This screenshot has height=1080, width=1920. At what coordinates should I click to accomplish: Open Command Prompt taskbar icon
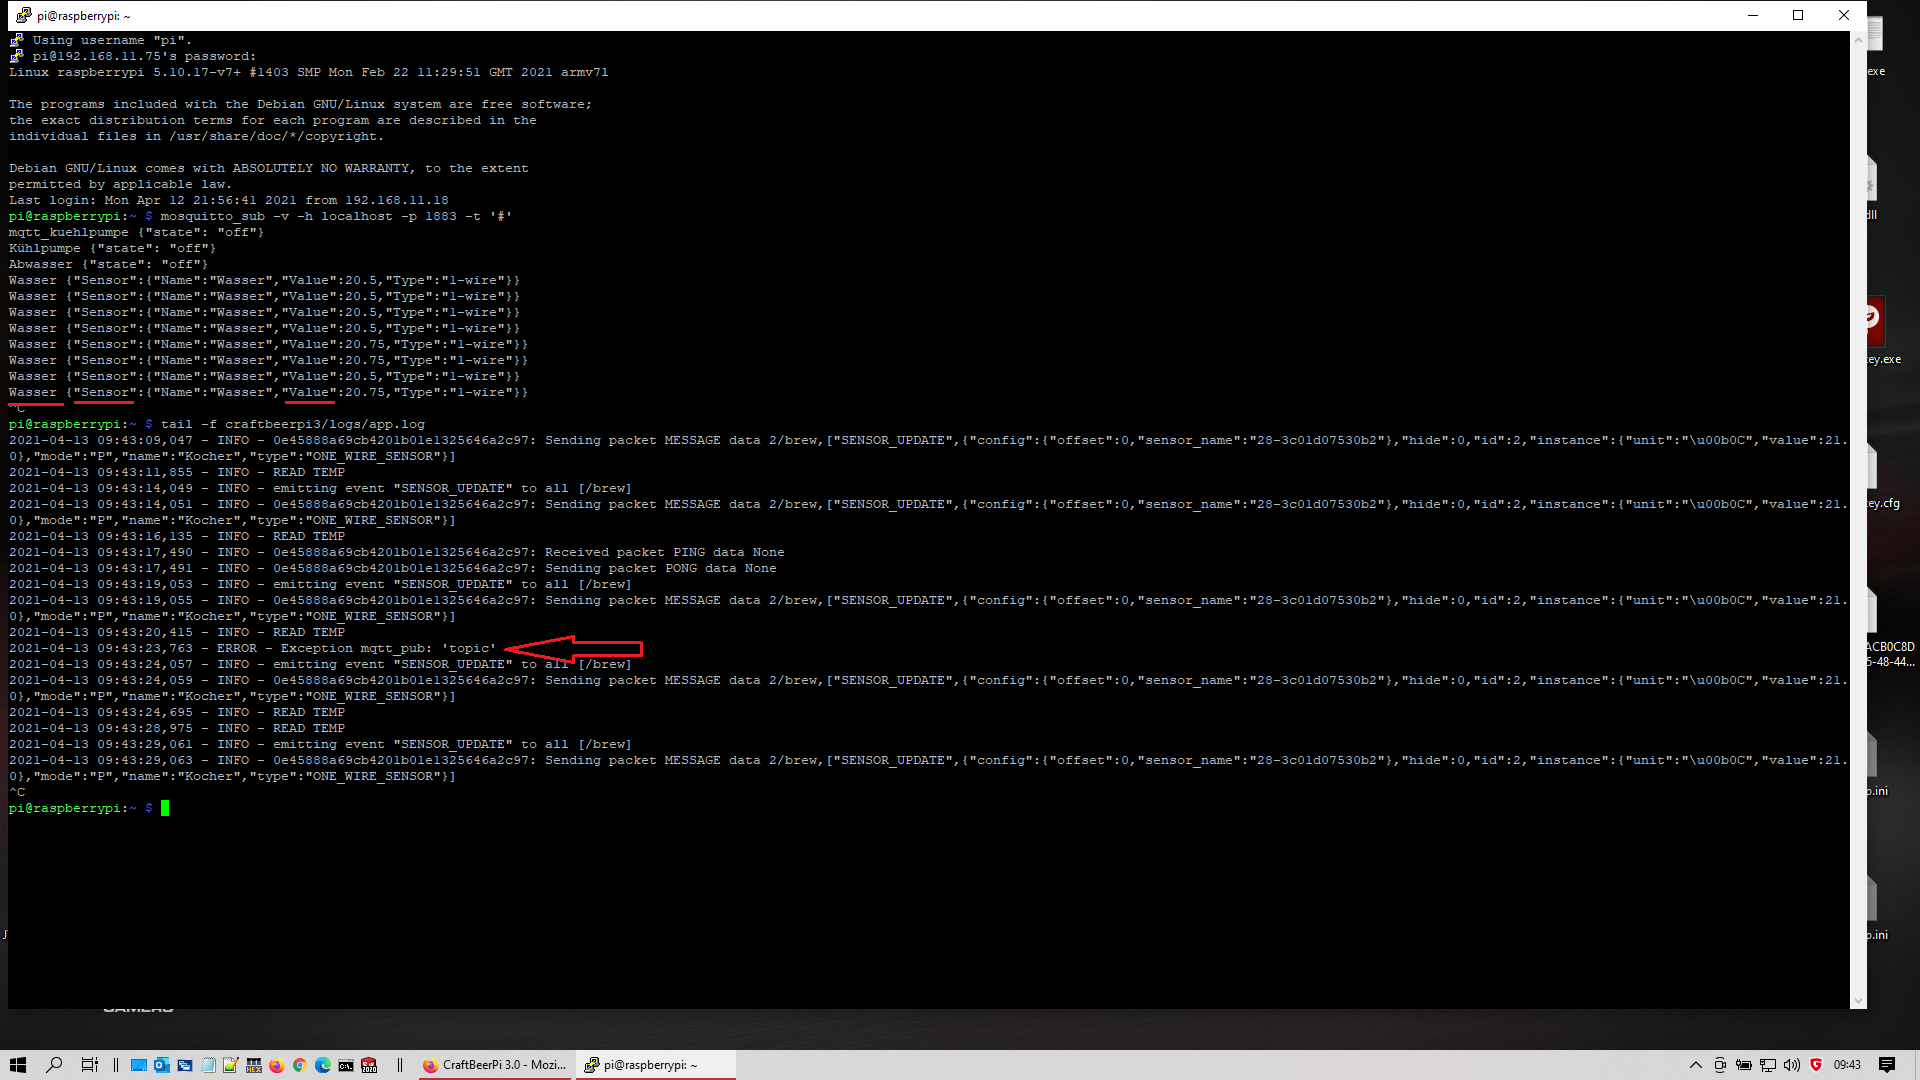345,1065
